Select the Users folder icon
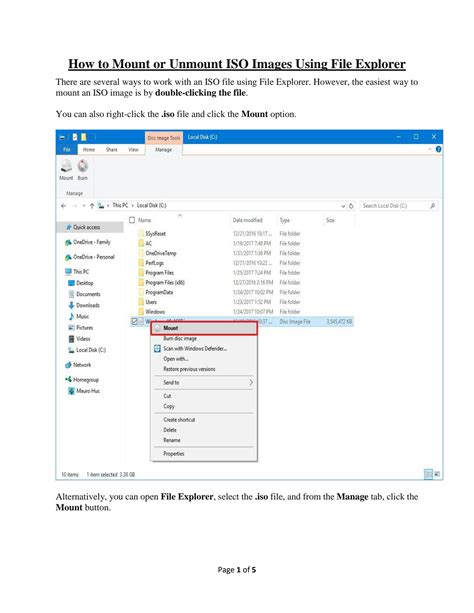The height and width of the screenshot is (613, 474). point(141,302)
